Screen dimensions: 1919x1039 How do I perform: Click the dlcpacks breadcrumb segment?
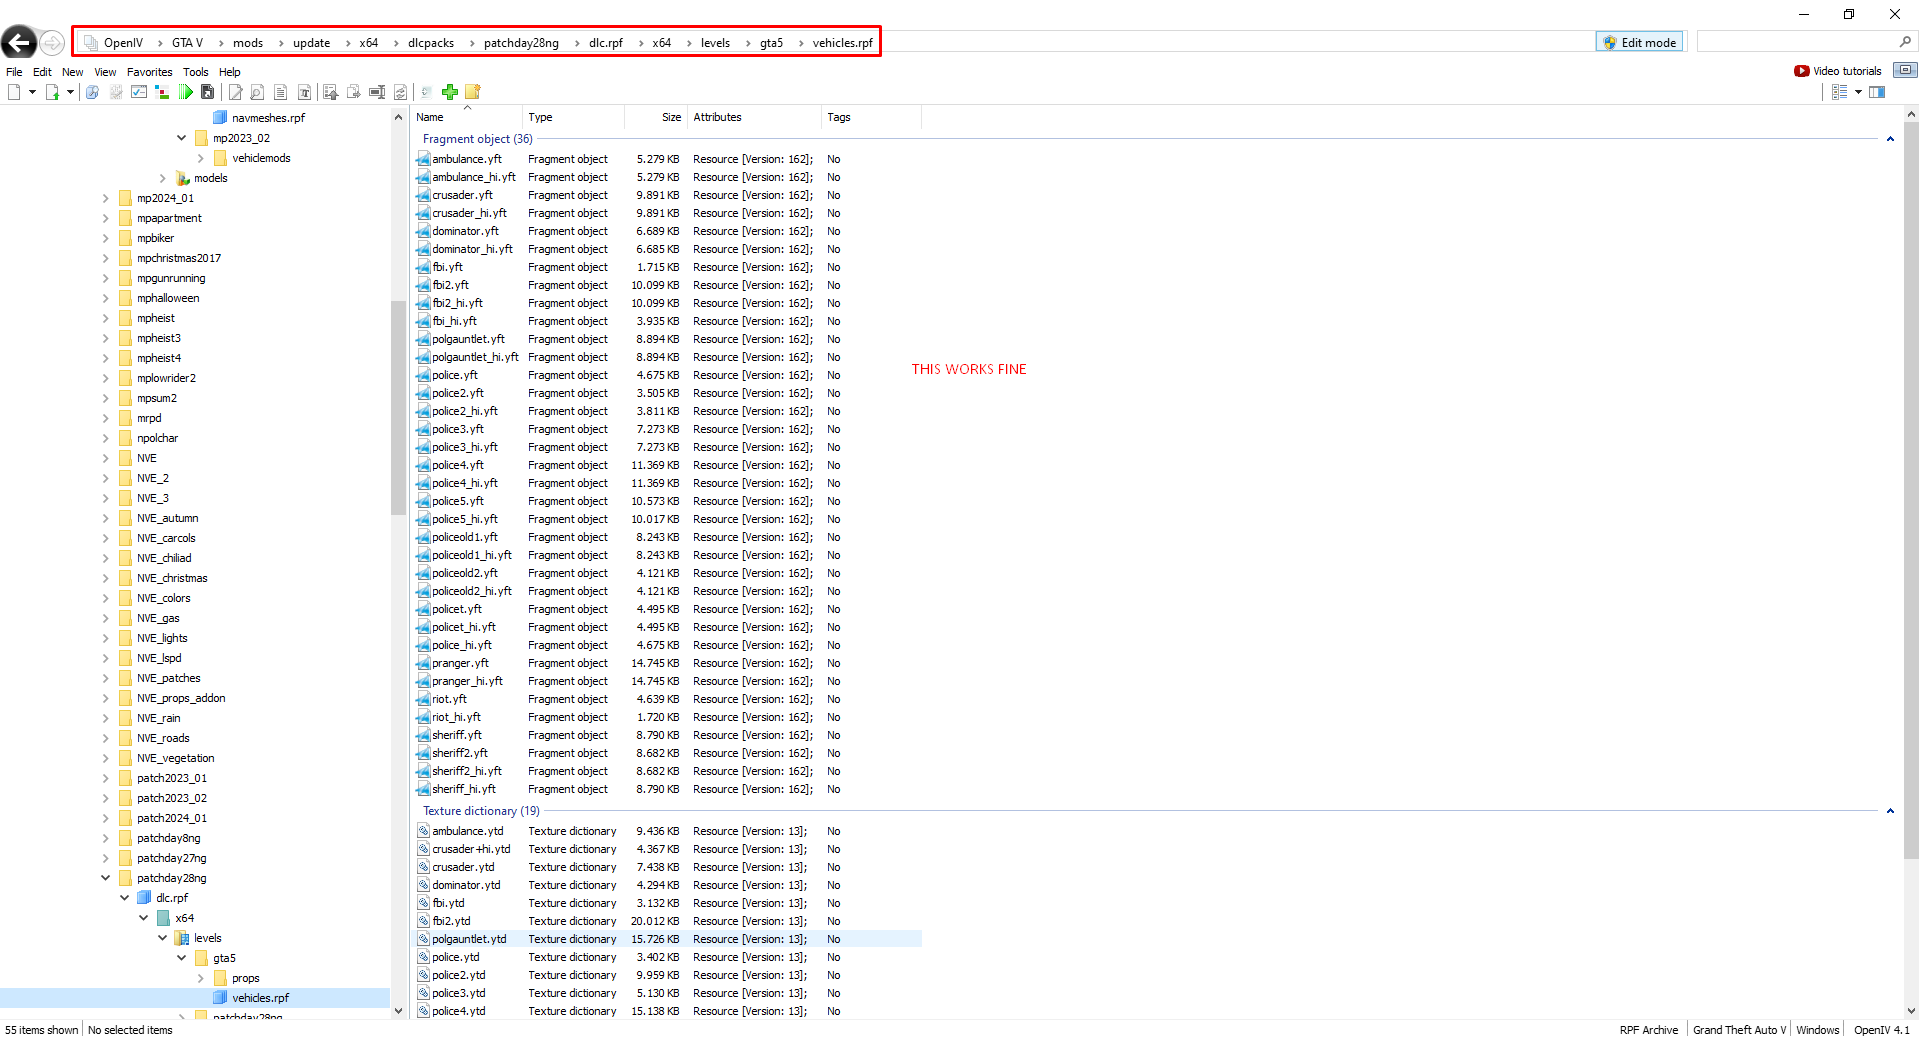click(x=431, y=43)
